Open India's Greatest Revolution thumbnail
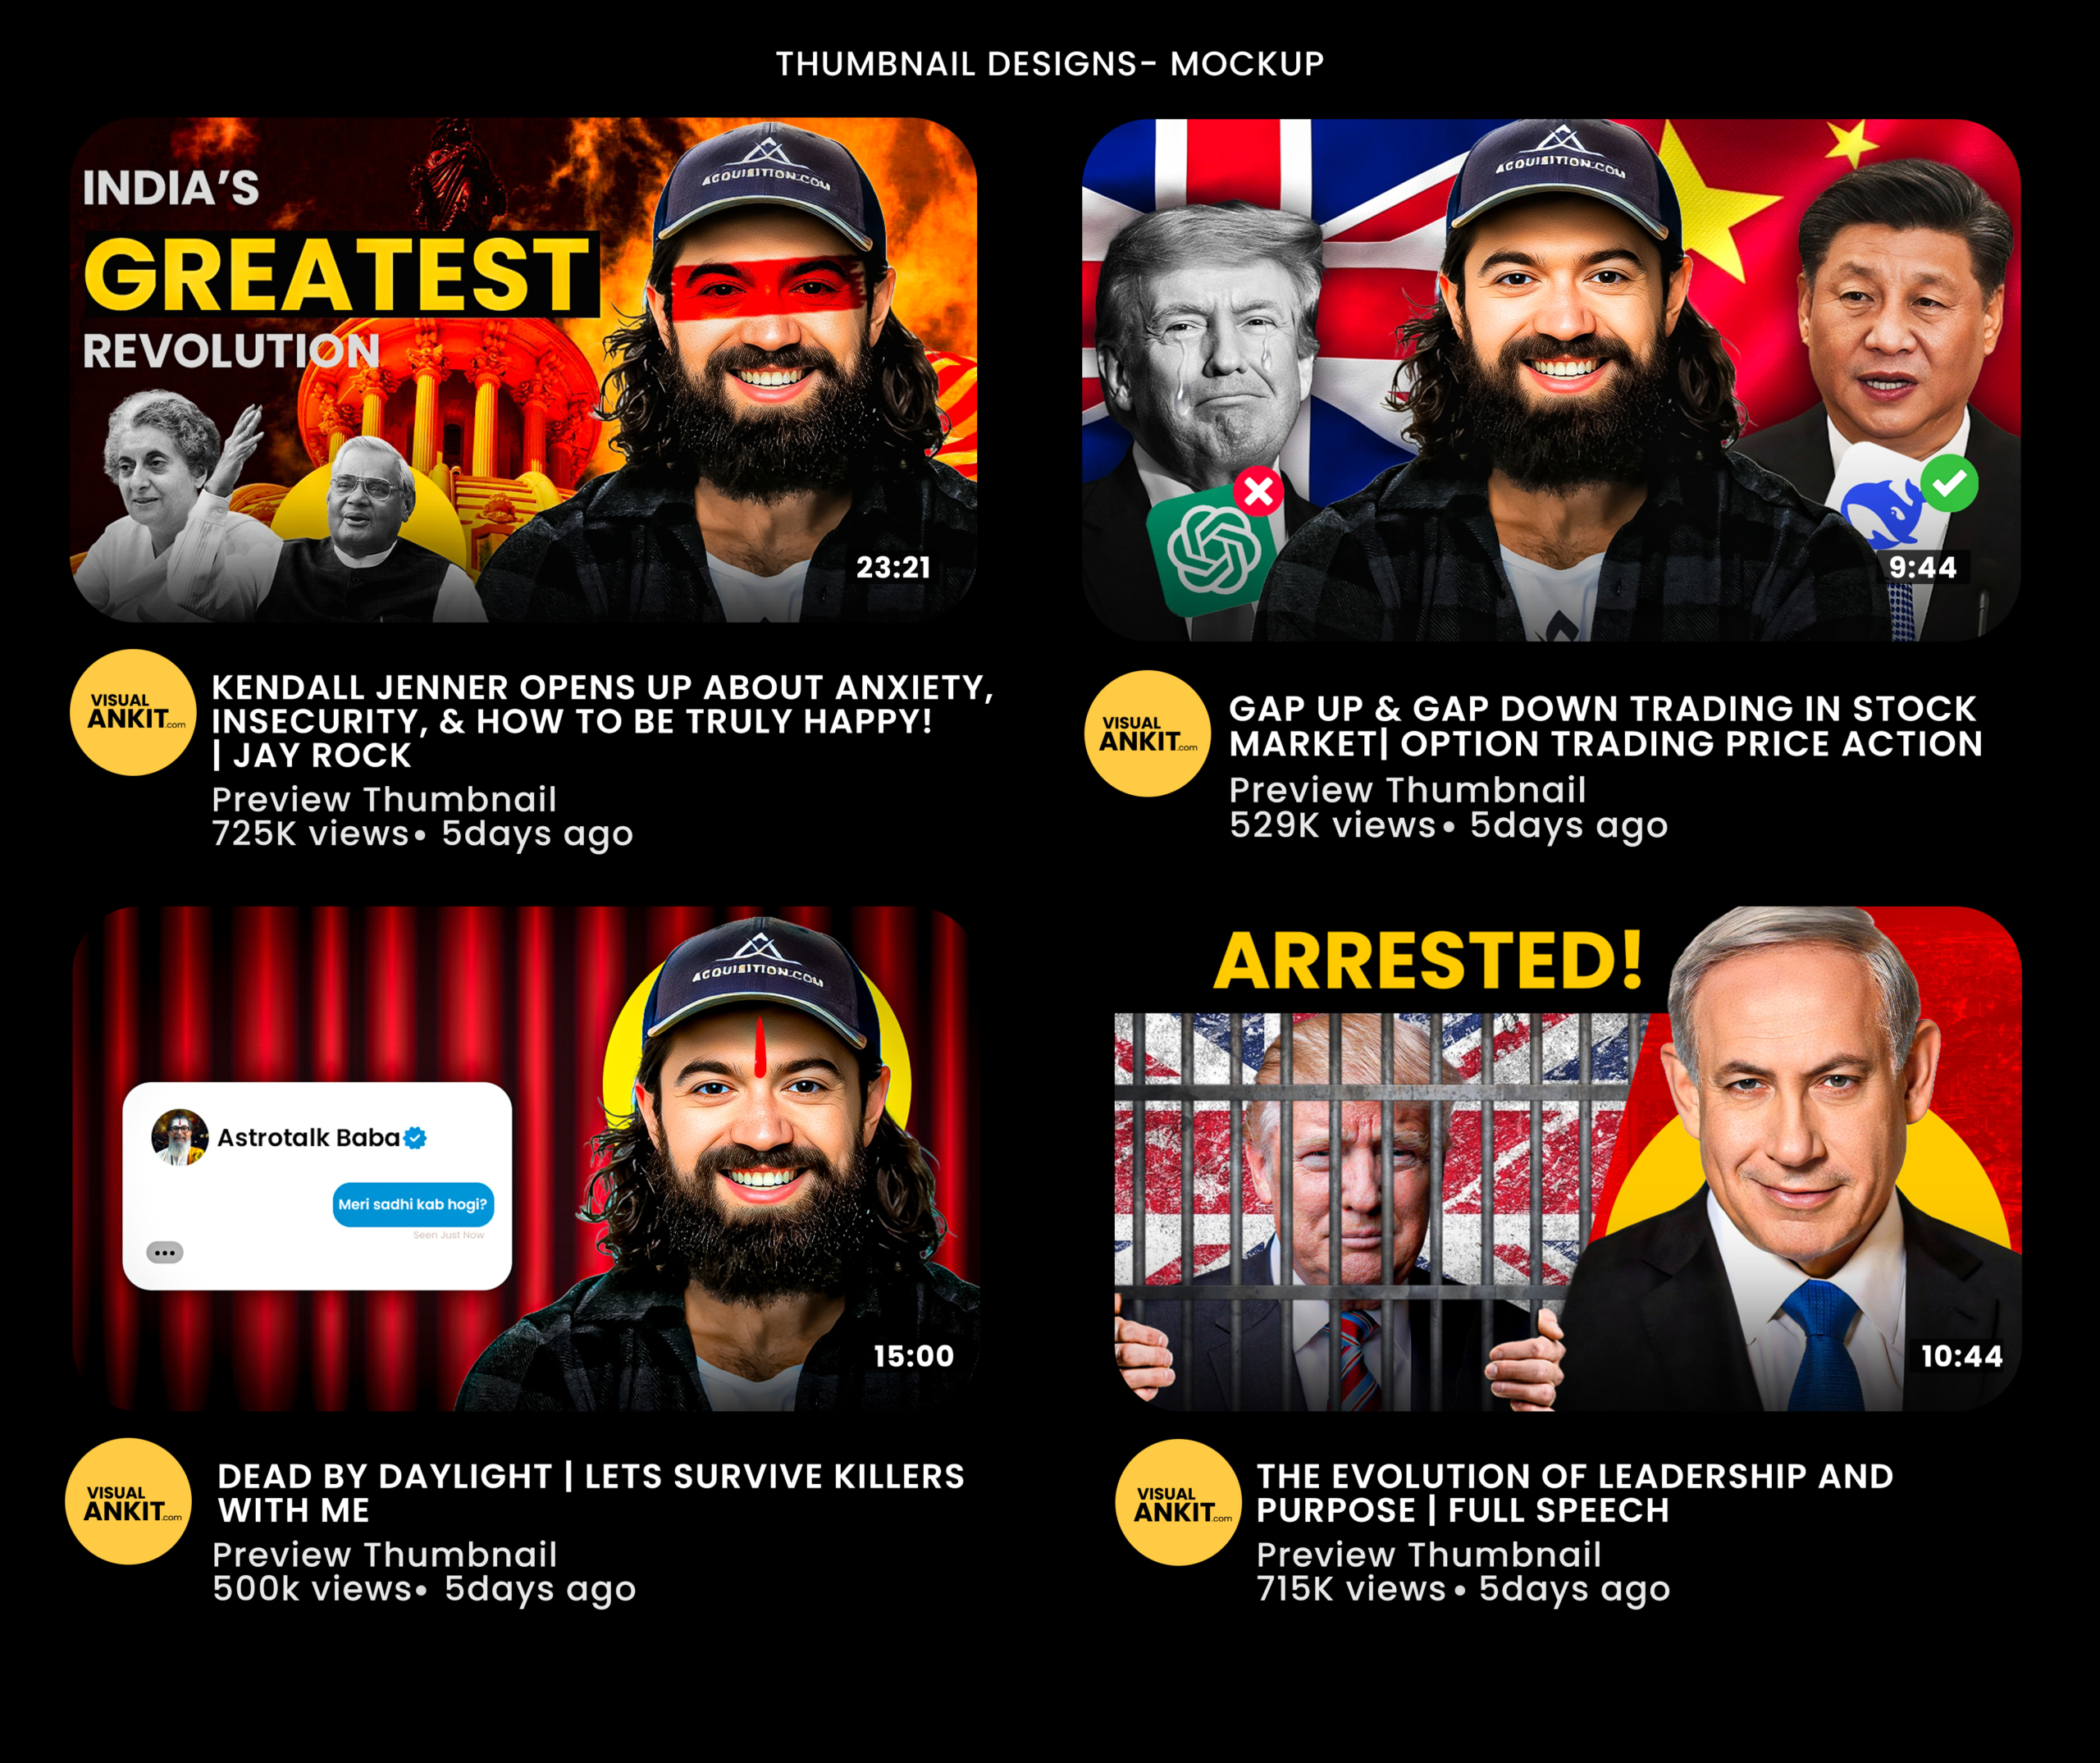The height and width of the screenshot is (1763, 2100). click(x=524, y=370)
